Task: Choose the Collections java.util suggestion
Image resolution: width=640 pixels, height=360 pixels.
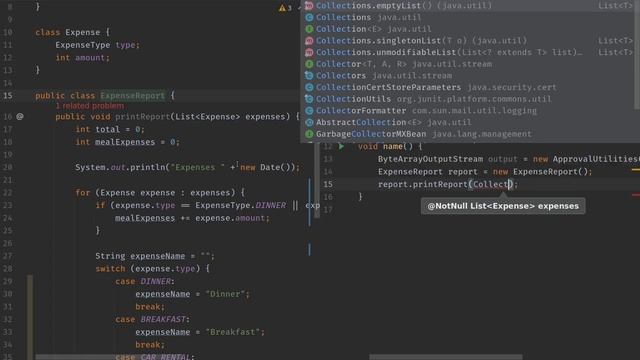Action: click(x=469, y=17)
